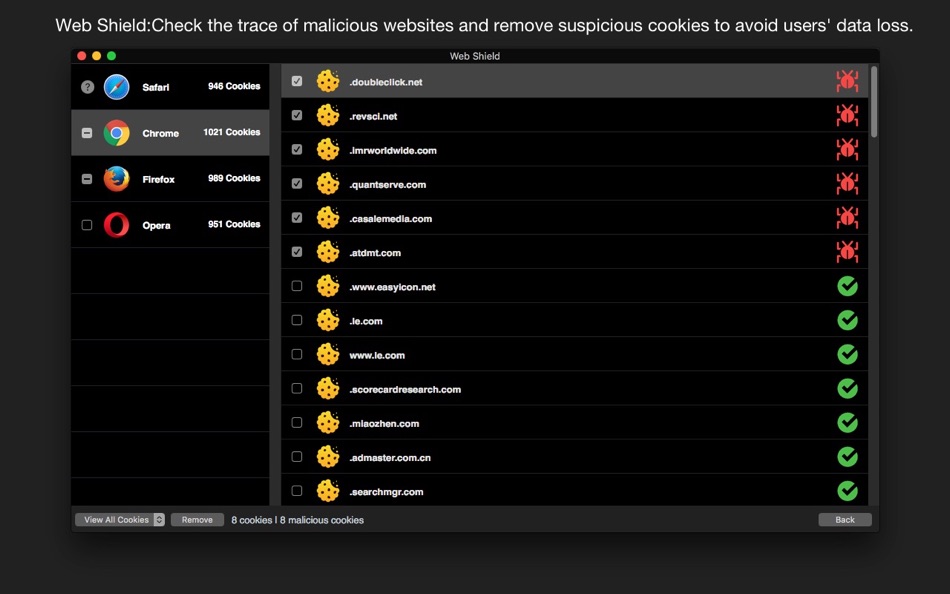Select the "989 Cookies" Firefox count

pyautogui.click(x=234, y=178)
